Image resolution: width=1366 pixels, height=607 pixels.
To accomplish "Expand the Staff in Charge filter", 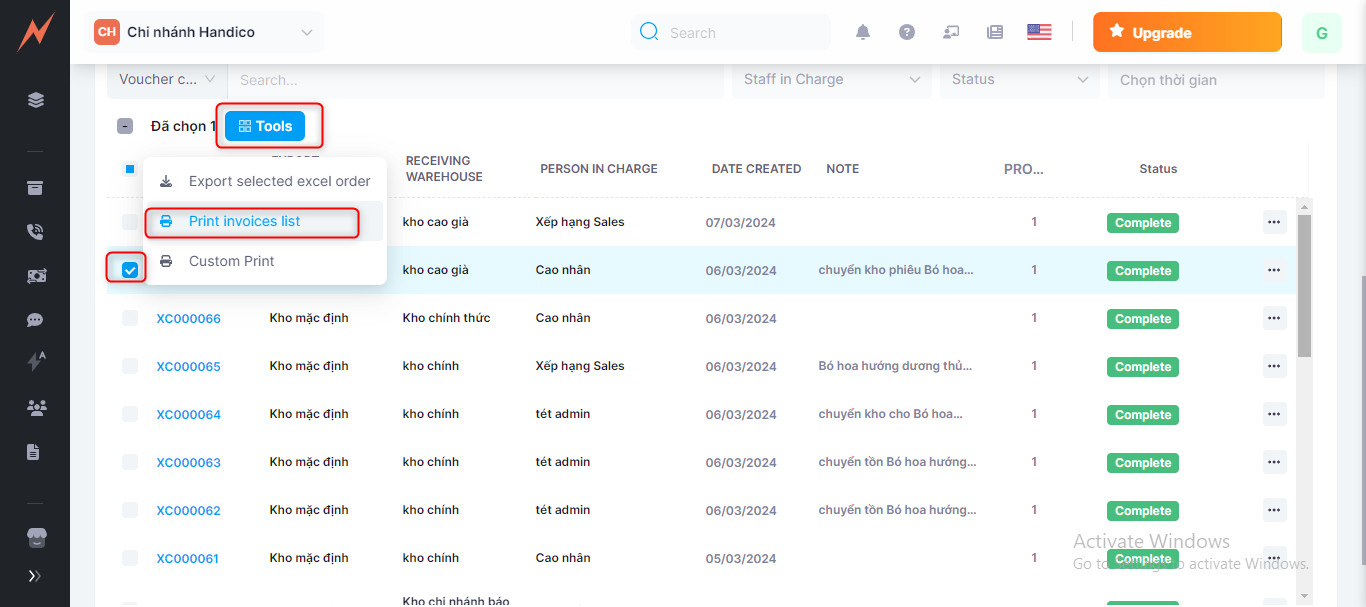I will (x=831, y=80).
